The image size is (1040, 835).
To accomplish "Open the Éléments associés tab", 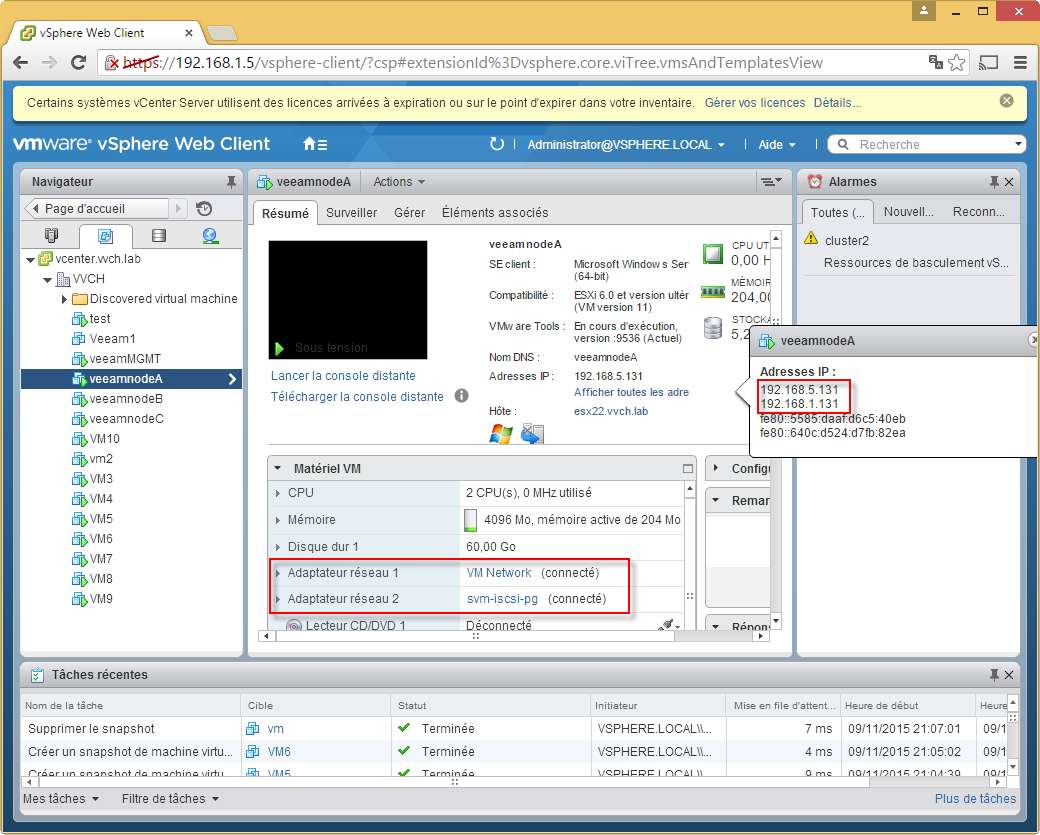I will pyautogui.click(x=495, y=213).
